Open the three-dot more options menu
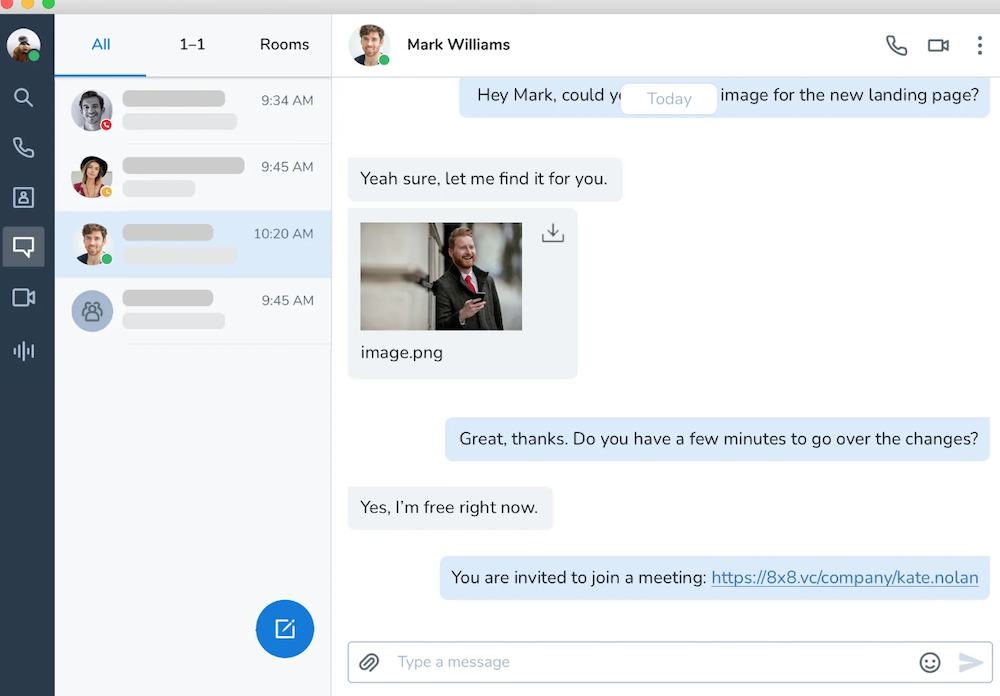 pyautogui.click(x=980, y=45)
